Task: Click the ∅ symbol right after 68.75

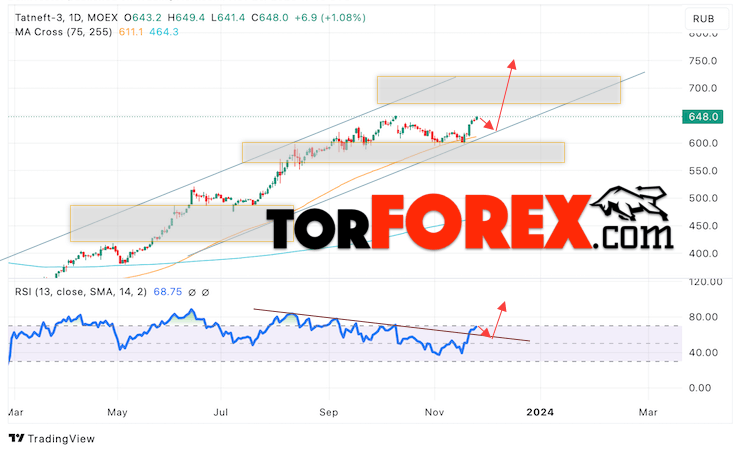Action: [x=192, y=292]
